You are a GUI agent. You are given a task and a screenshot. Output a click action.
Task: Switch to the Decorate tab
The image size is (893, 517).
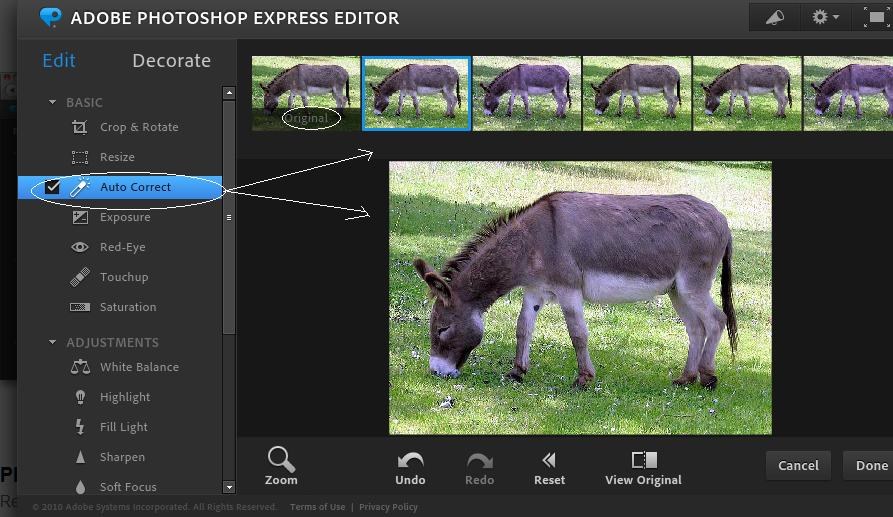click(171, 61)
